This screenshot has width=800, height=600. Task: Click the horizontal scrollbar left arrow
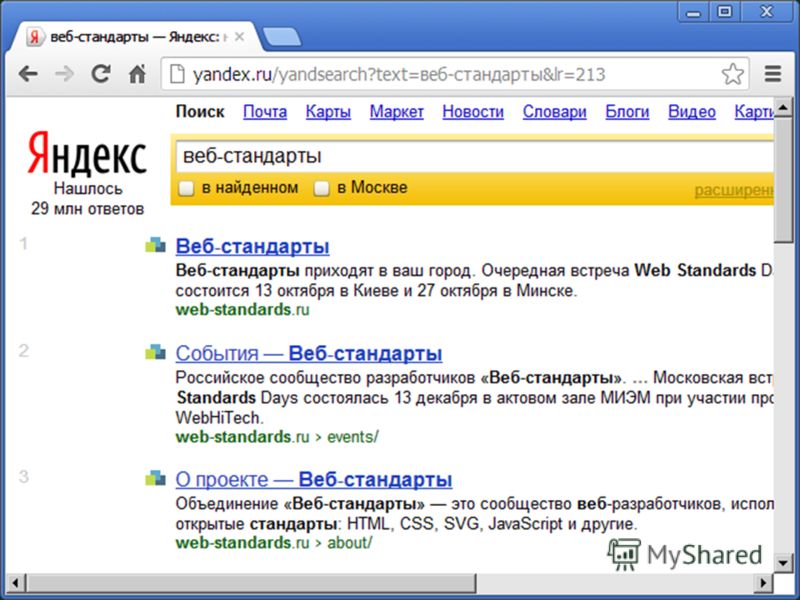point(15,582)
